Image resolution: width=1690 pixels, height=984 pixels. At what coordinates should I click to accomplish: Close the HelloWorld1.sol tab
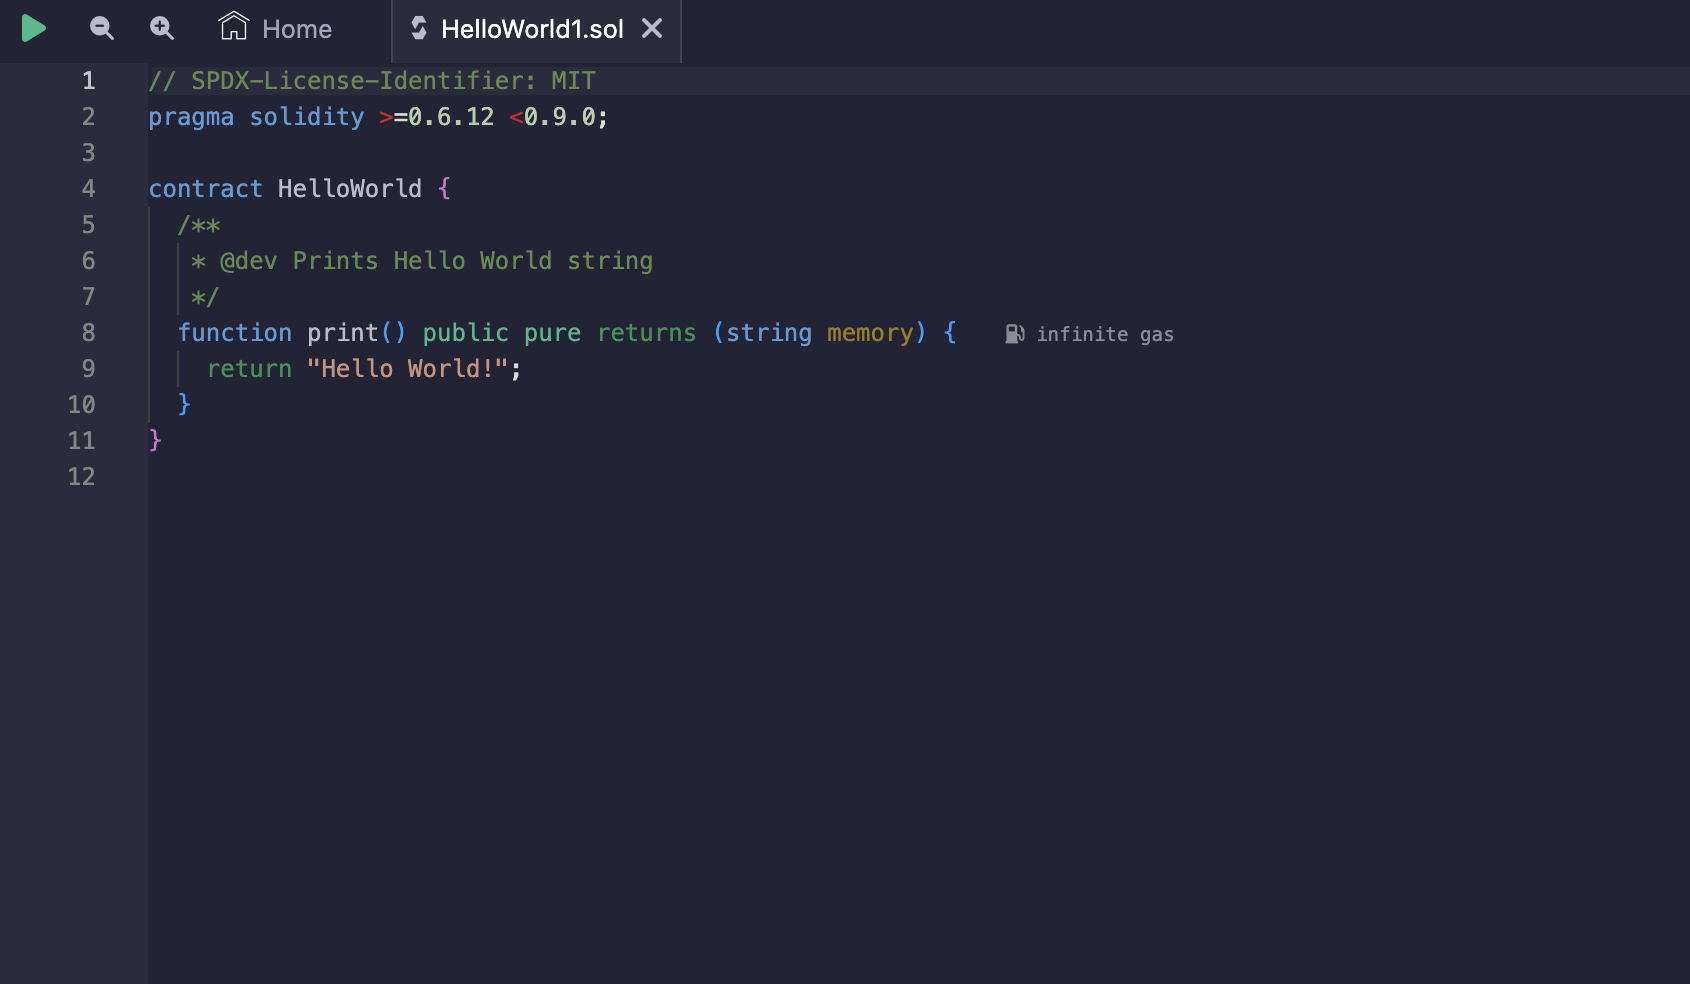pos(652,28)
